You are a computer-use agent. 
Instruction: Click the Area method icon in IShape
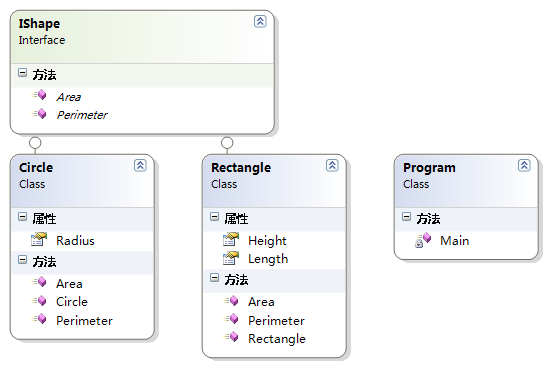coord(39,95)
